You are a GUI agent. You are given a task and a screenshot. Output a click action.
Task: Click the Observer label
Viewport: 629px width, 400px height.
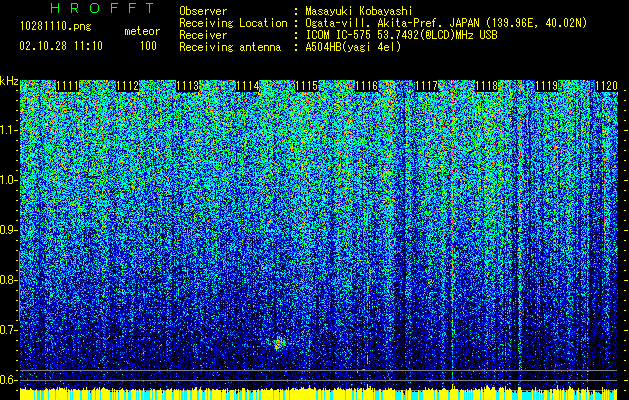coord(203,11)
